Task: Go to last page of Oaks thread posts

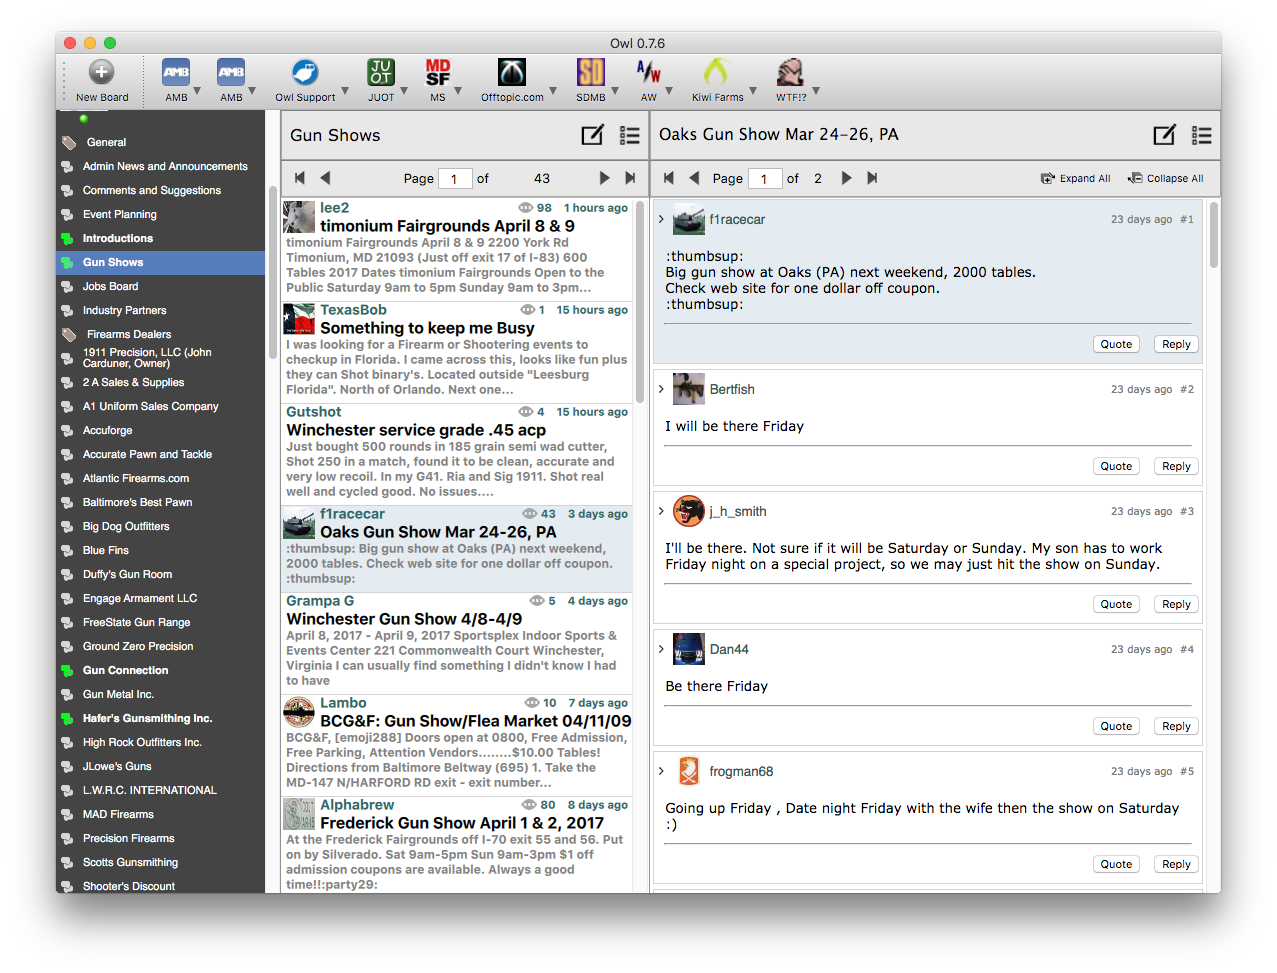Action: (872, 178)
